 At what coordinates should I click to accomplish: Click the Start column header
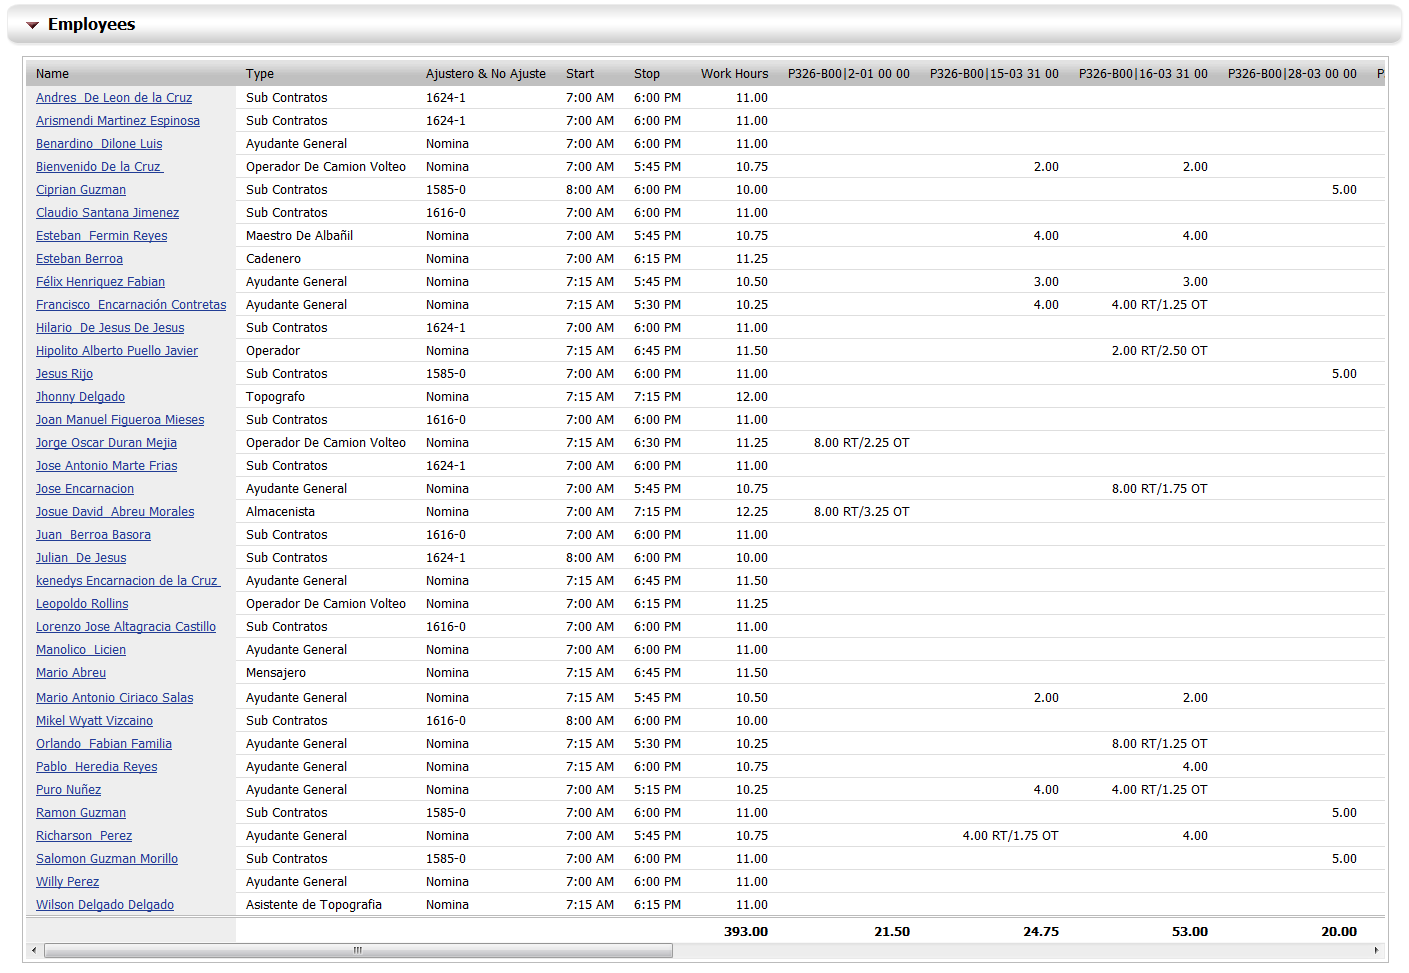click(x=580, y=74)
